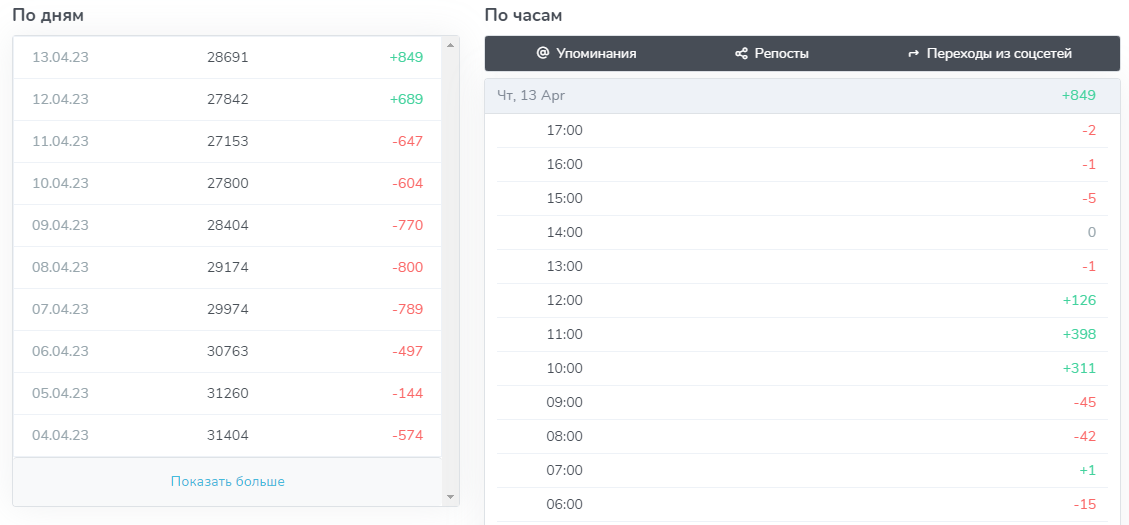Select the 05.04.23 date row
Image resolution: width=1129 pixels, height=525 pixels.
(x=228, y=393)
